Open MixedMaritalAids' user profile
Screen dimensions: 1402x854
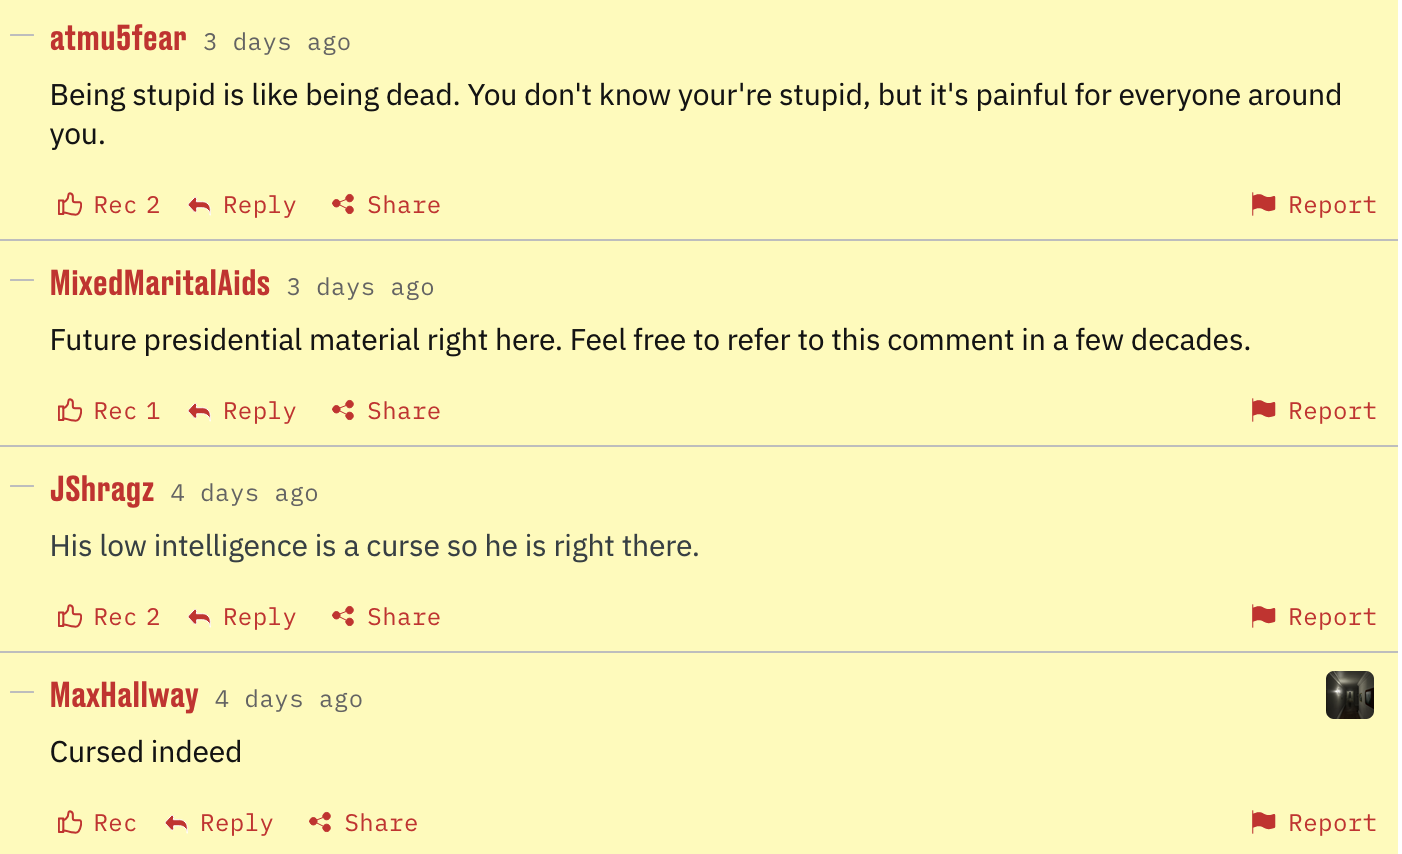click(160, 283)
